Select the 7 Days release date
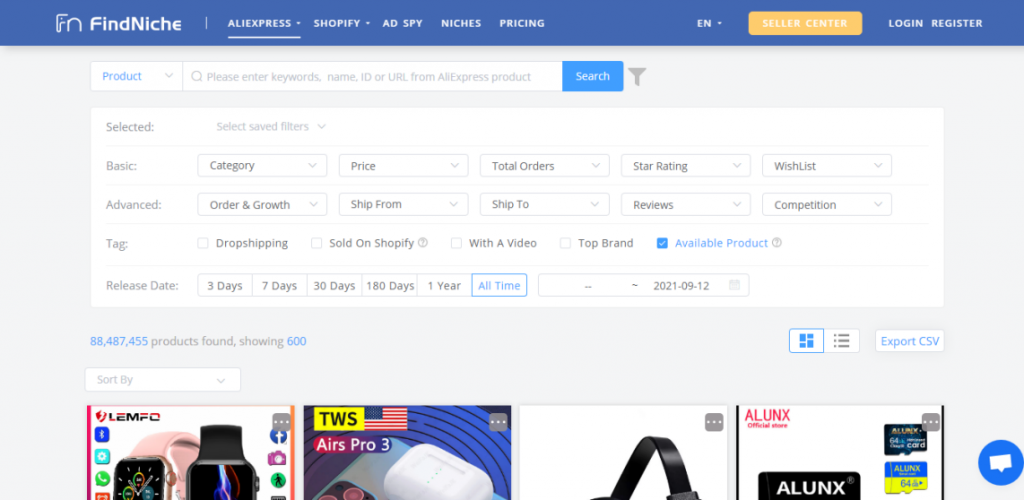1024x500 pixels. coord(280,285)
